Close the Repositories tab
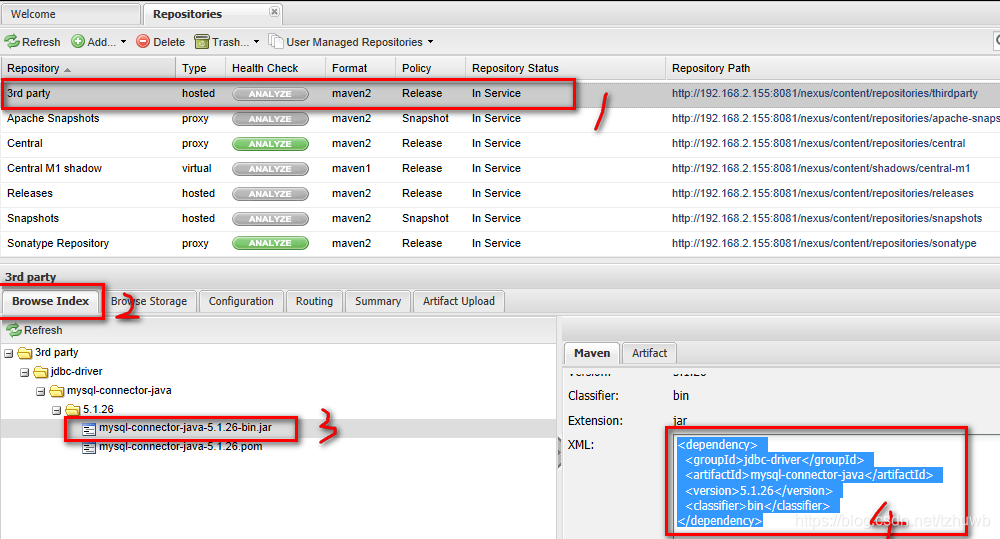Image resolution: width=1000 pixels, height=539 pixels. (x=274, y=11)
